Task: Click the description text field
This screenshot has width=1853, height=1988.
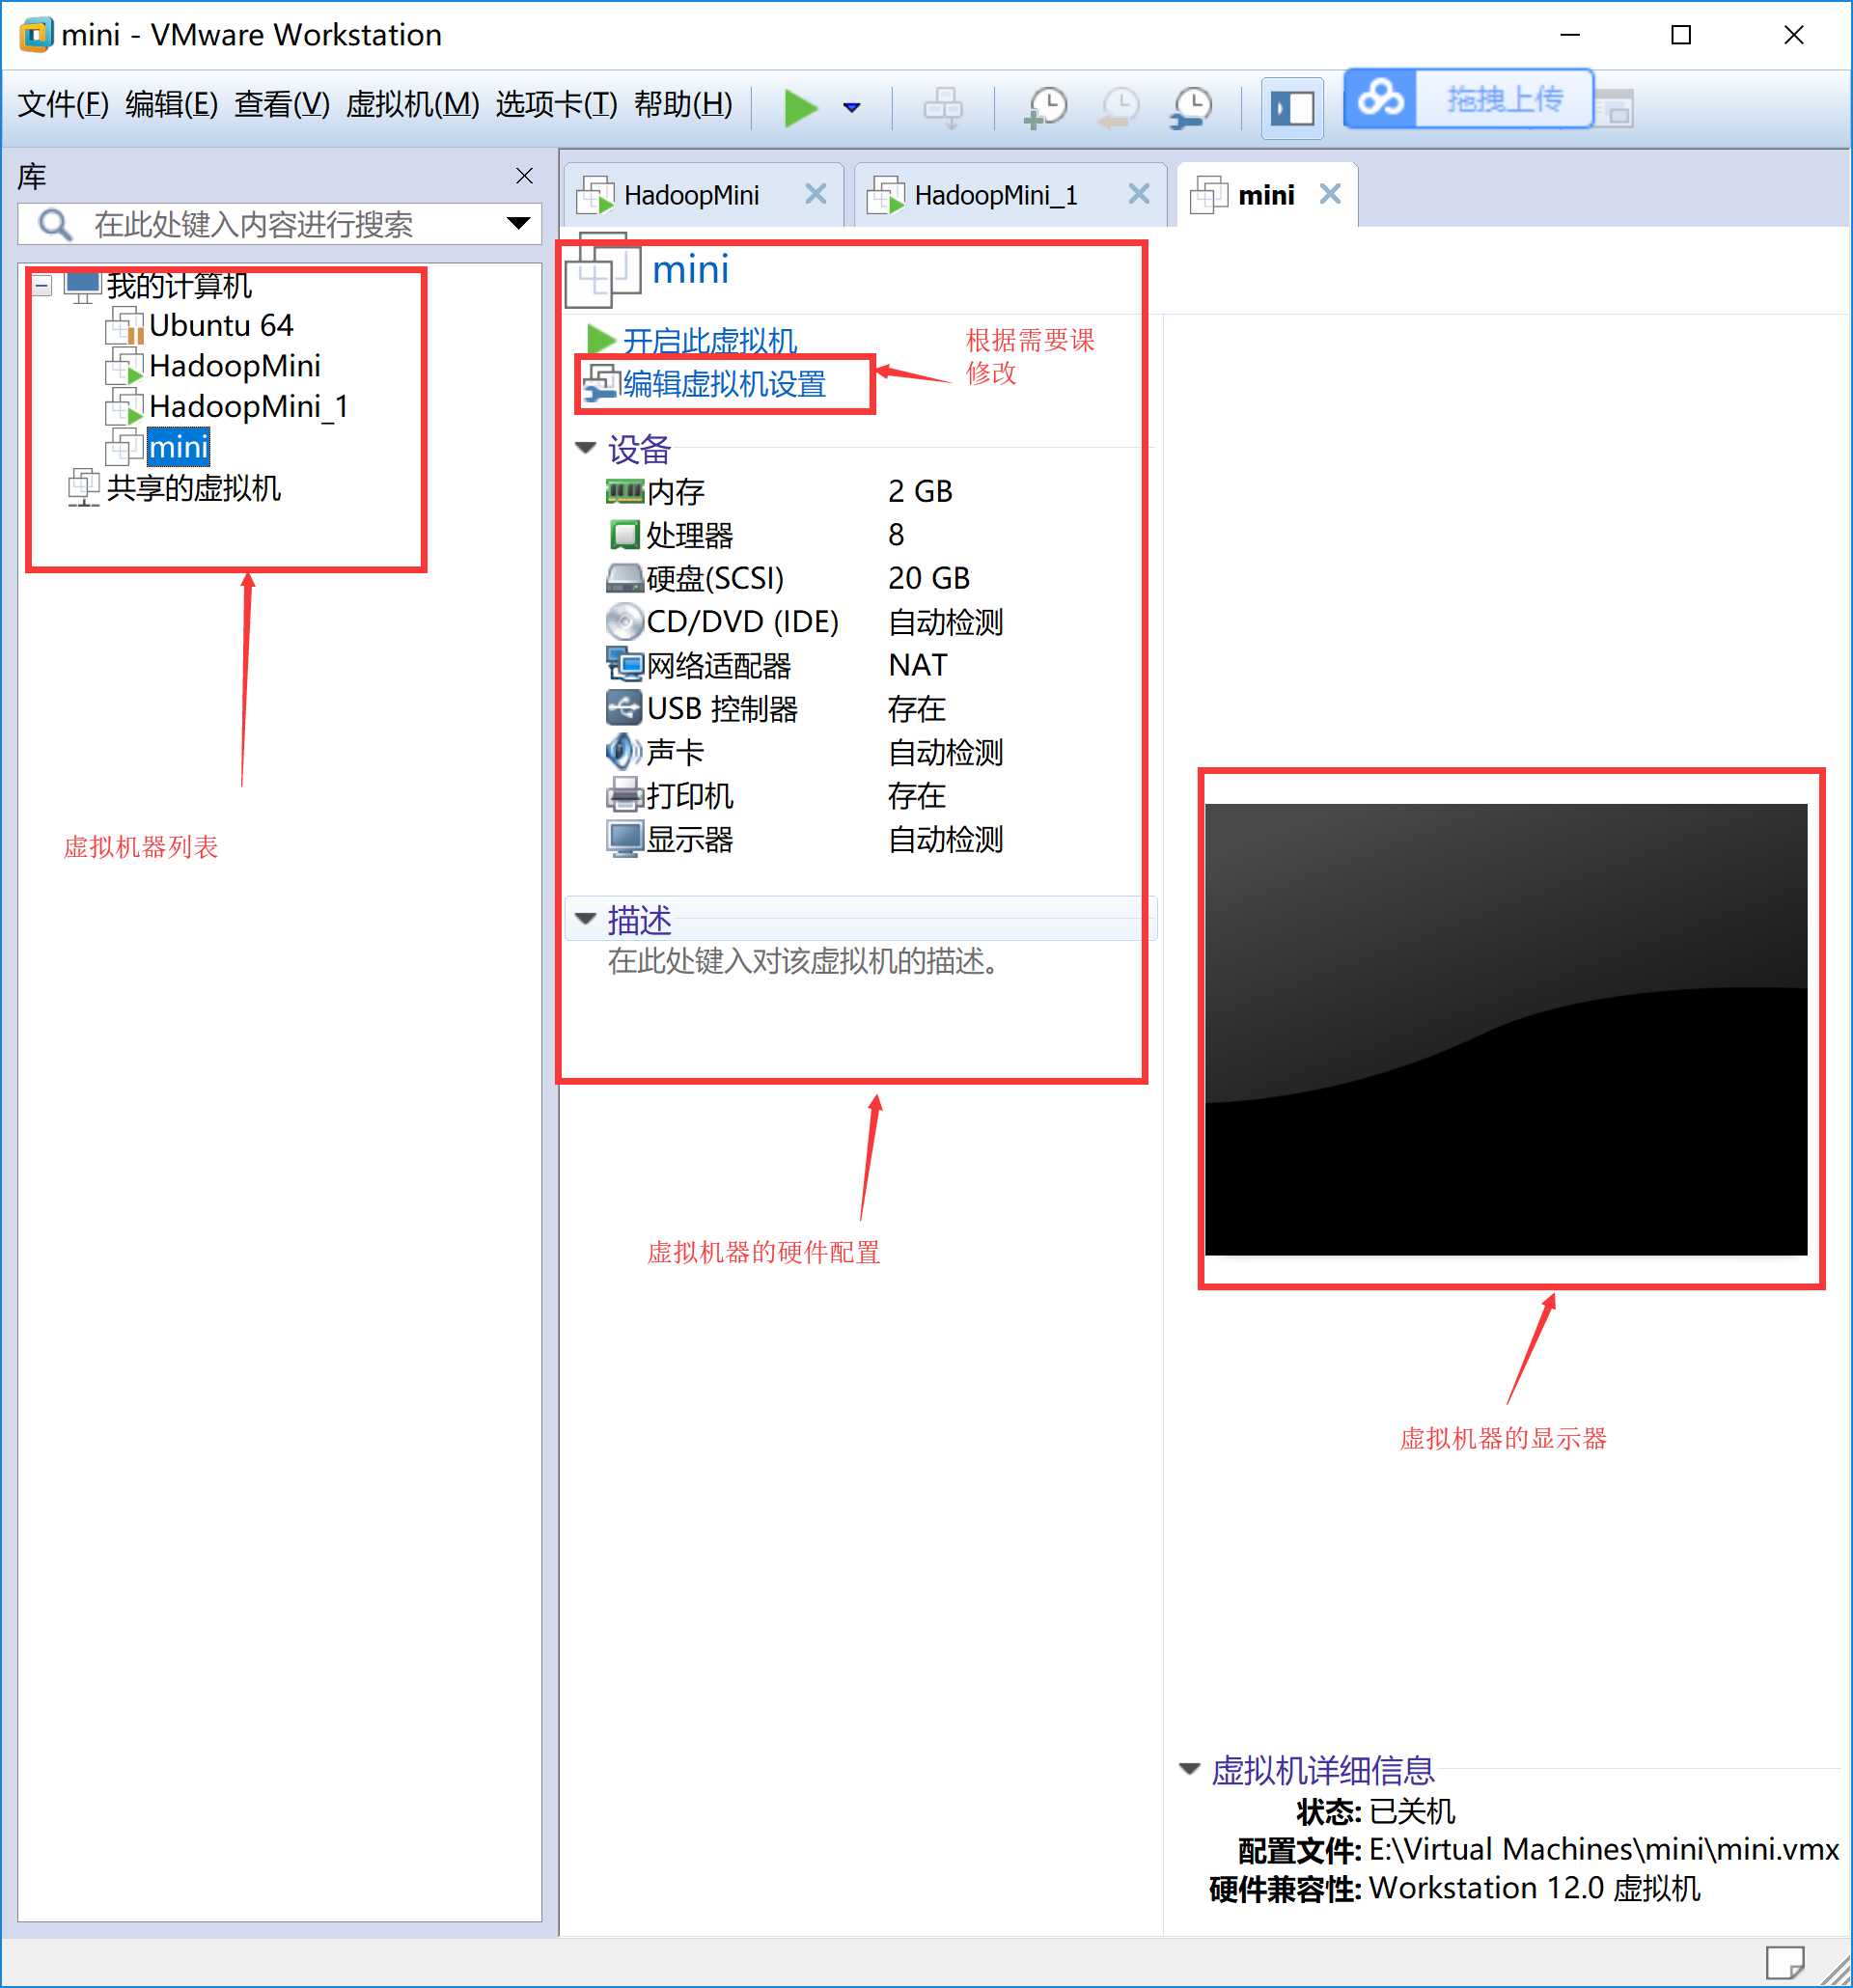Action: (805, 961)
